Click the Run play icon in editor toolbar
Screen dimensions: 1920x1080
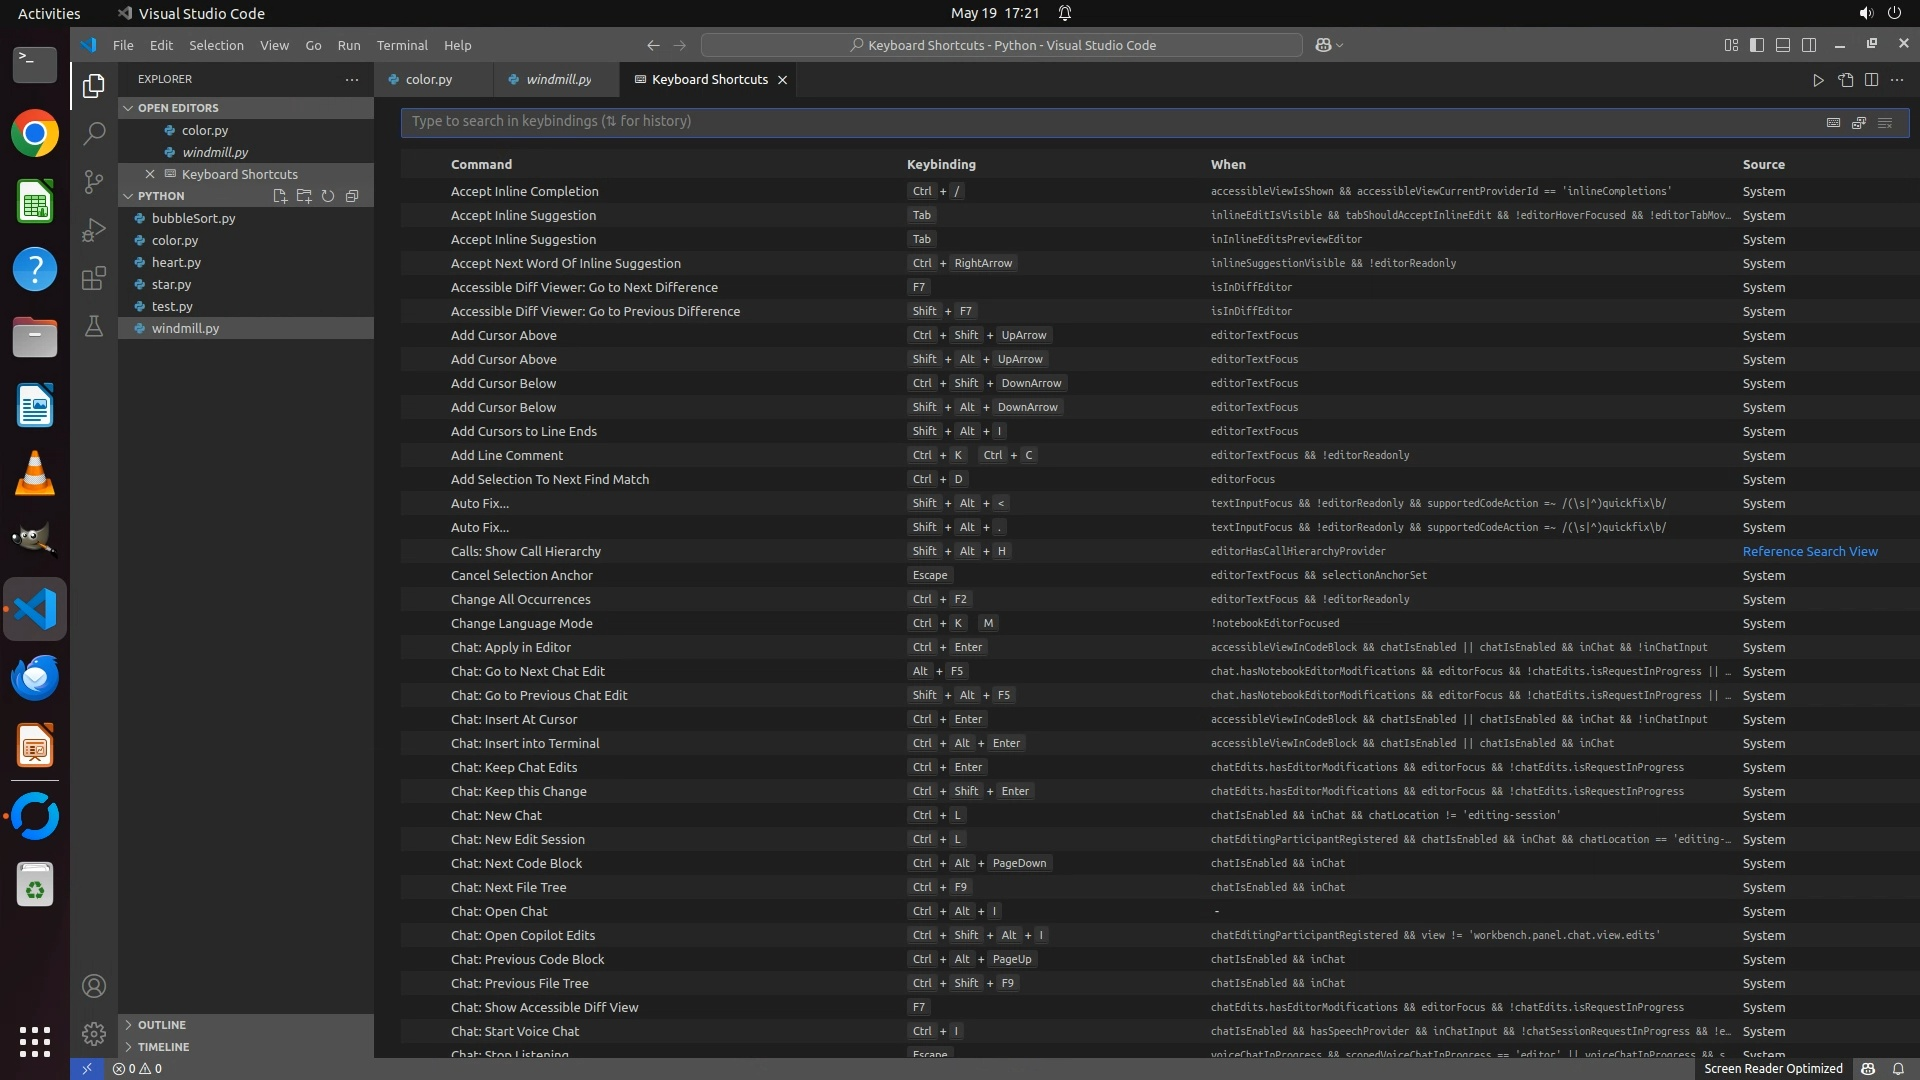[x=1818, y=80]
